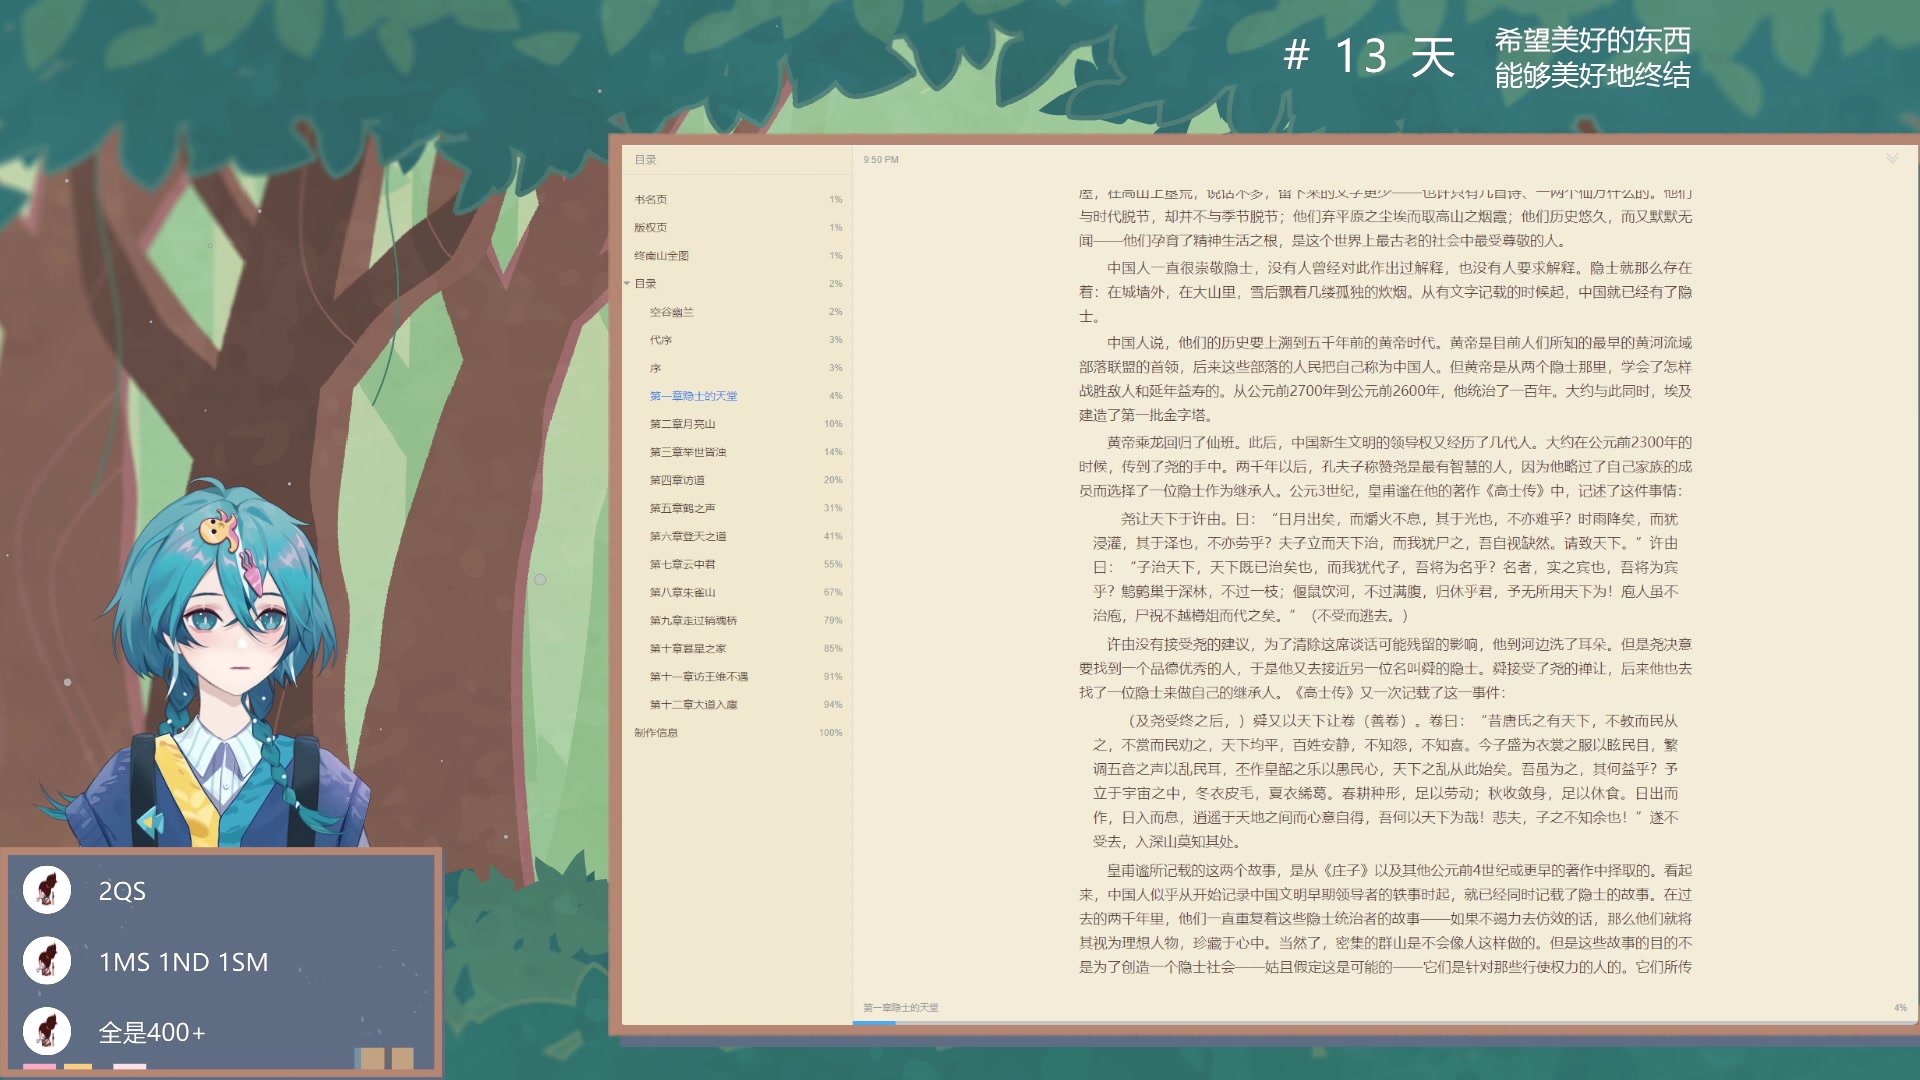The image size is (1920, 1080).
Task: Navigate to 第九章走过销魂桥
Action: pyautogui.click(x=737, y=620)
